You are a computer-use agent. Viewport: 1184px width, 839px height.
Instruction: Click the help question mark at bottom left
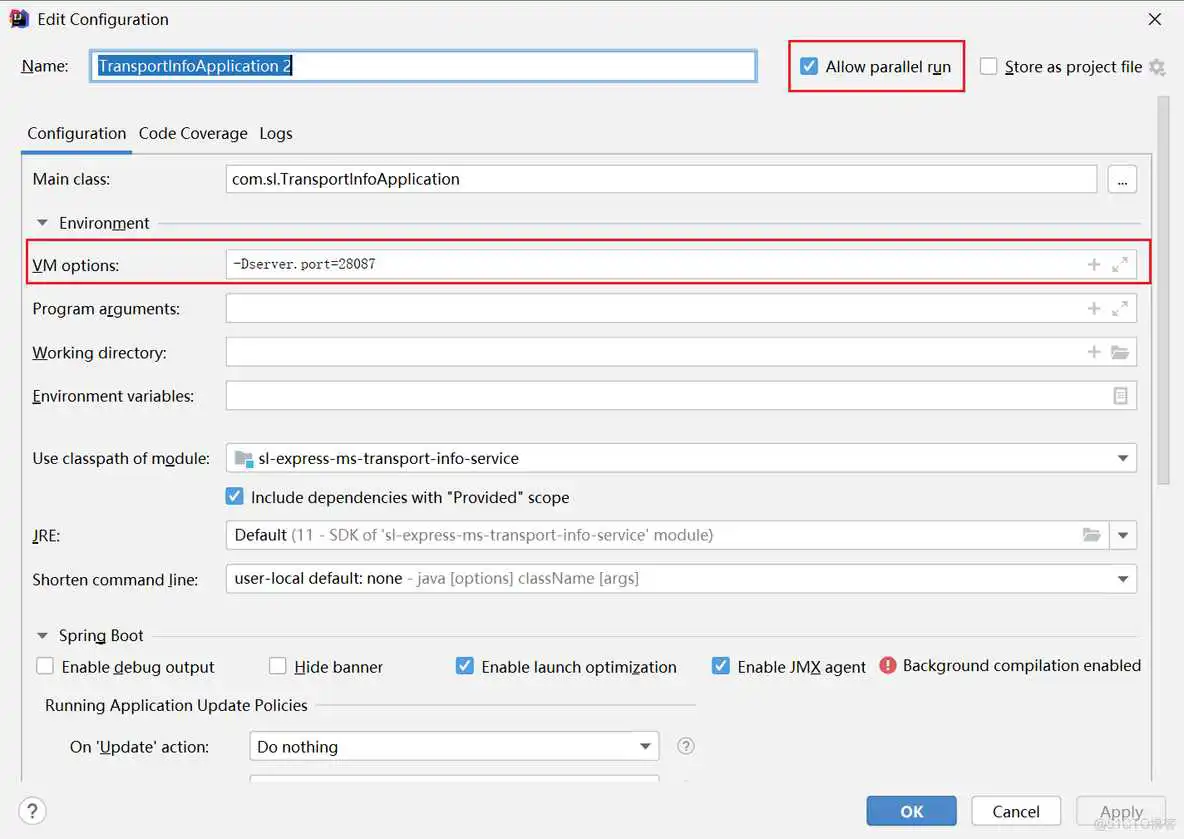pyautogui.click(x=32, y=811)
